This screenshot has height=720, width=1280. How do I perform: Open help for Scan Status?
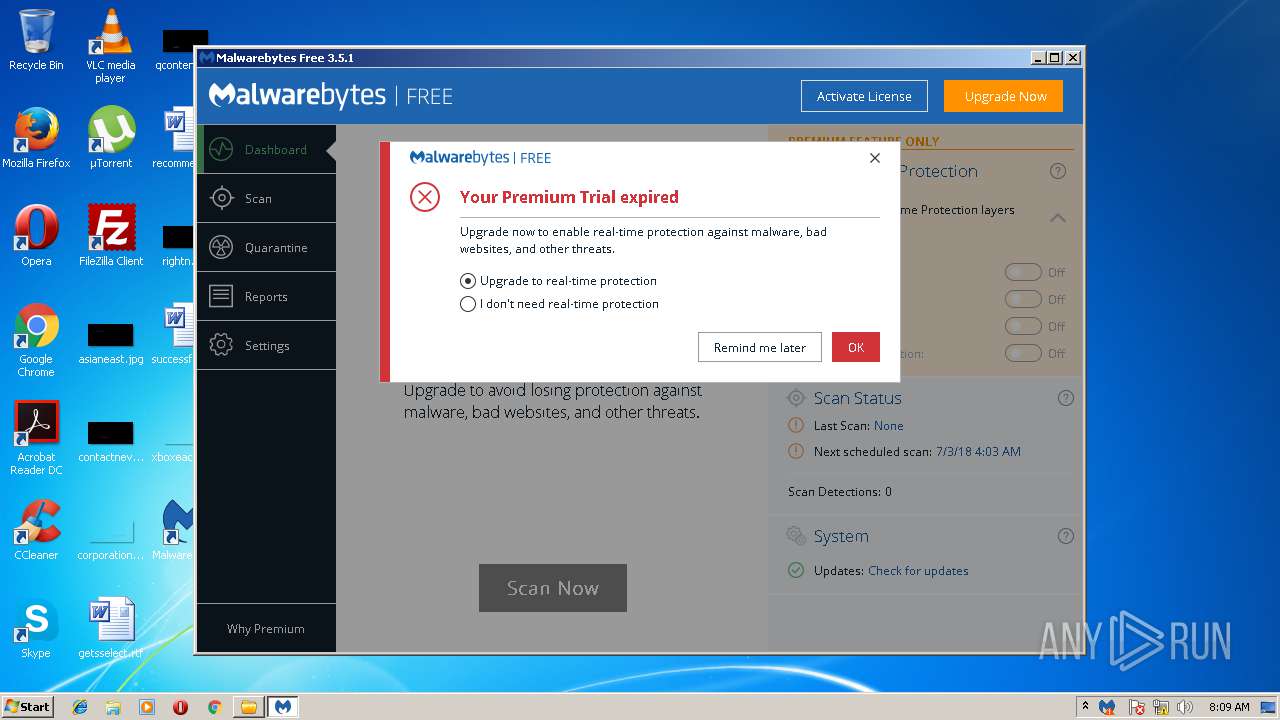[1066, 398]
